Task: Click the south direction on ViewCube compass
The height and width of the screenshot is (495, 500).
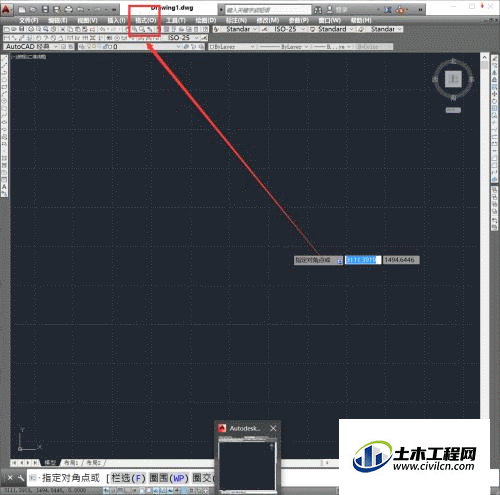Action: coord(453,98)
